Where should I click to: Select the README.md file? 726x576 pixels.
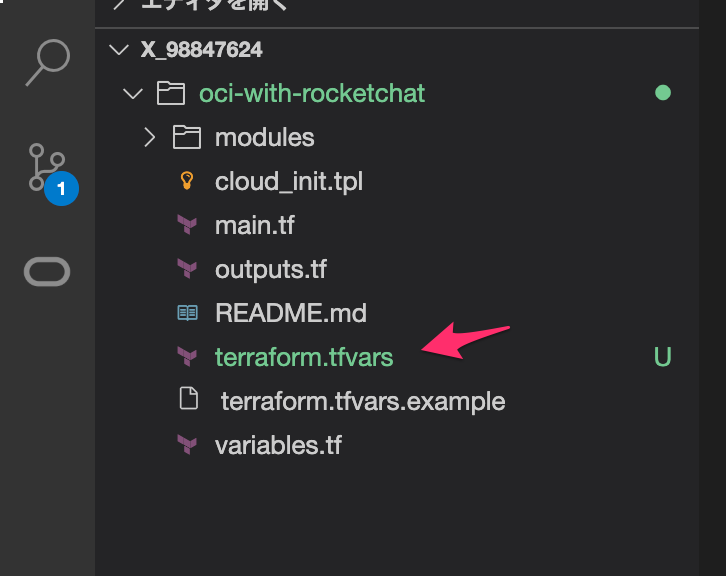pos(290,313)
